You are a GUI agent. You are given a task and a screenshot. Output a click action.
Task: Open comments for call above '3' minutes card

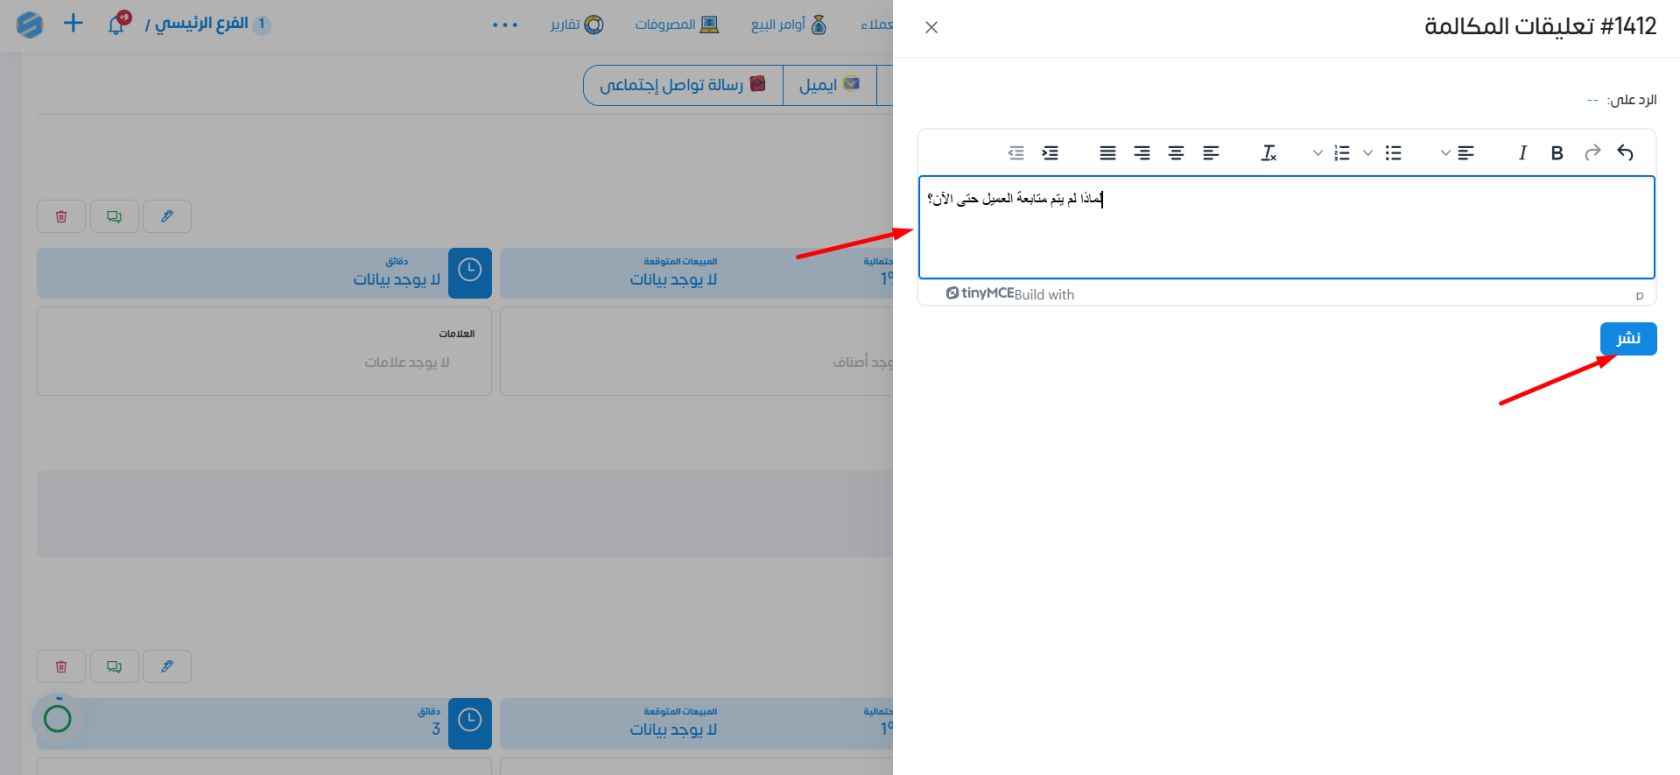pyautogui.click(x=114, y=666)
